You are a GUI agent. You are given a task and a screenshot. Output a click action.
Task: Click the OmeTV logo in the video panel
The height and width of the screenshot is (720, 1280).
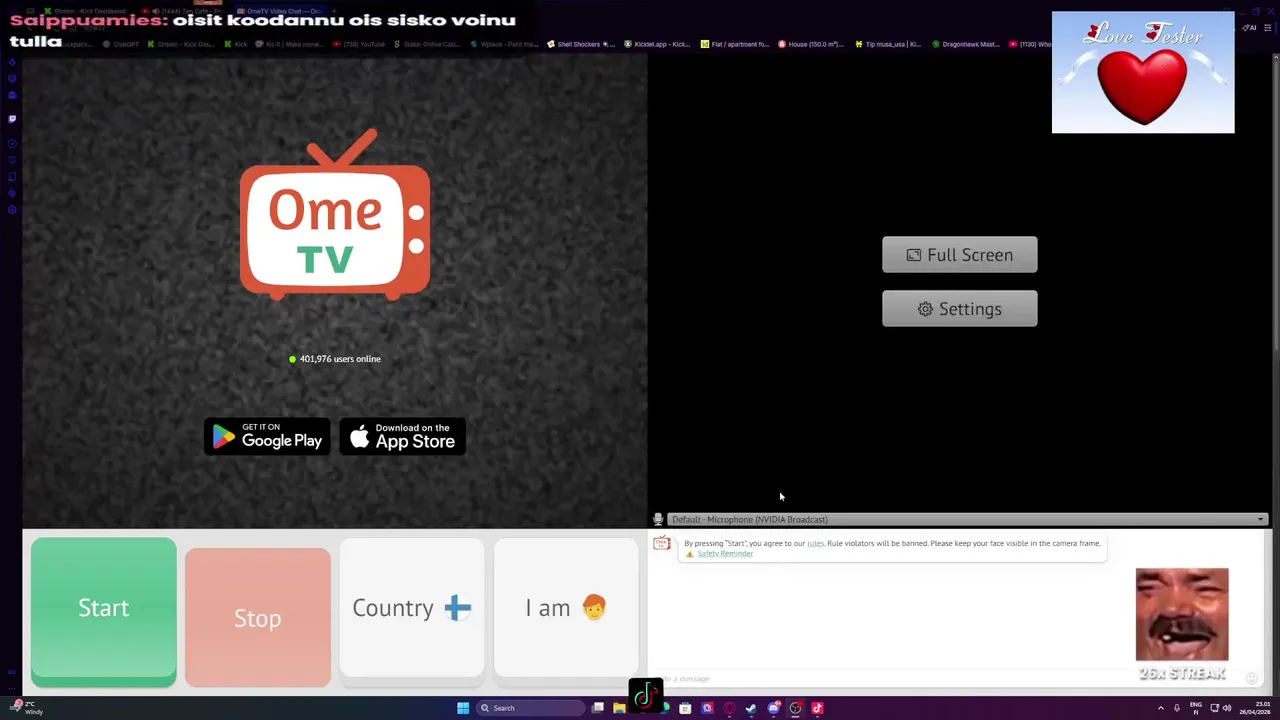[x=335, y=215]
